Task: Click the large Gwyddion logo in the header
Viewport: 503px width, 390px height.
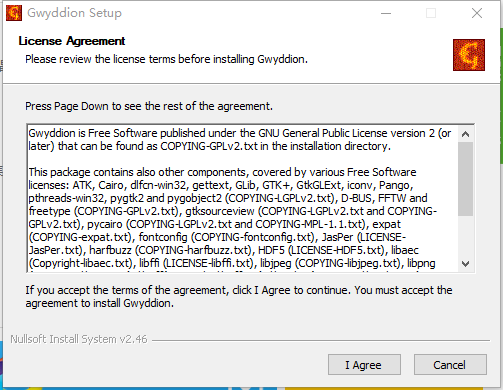Action: pyautogui.click(x=469, y=55)
